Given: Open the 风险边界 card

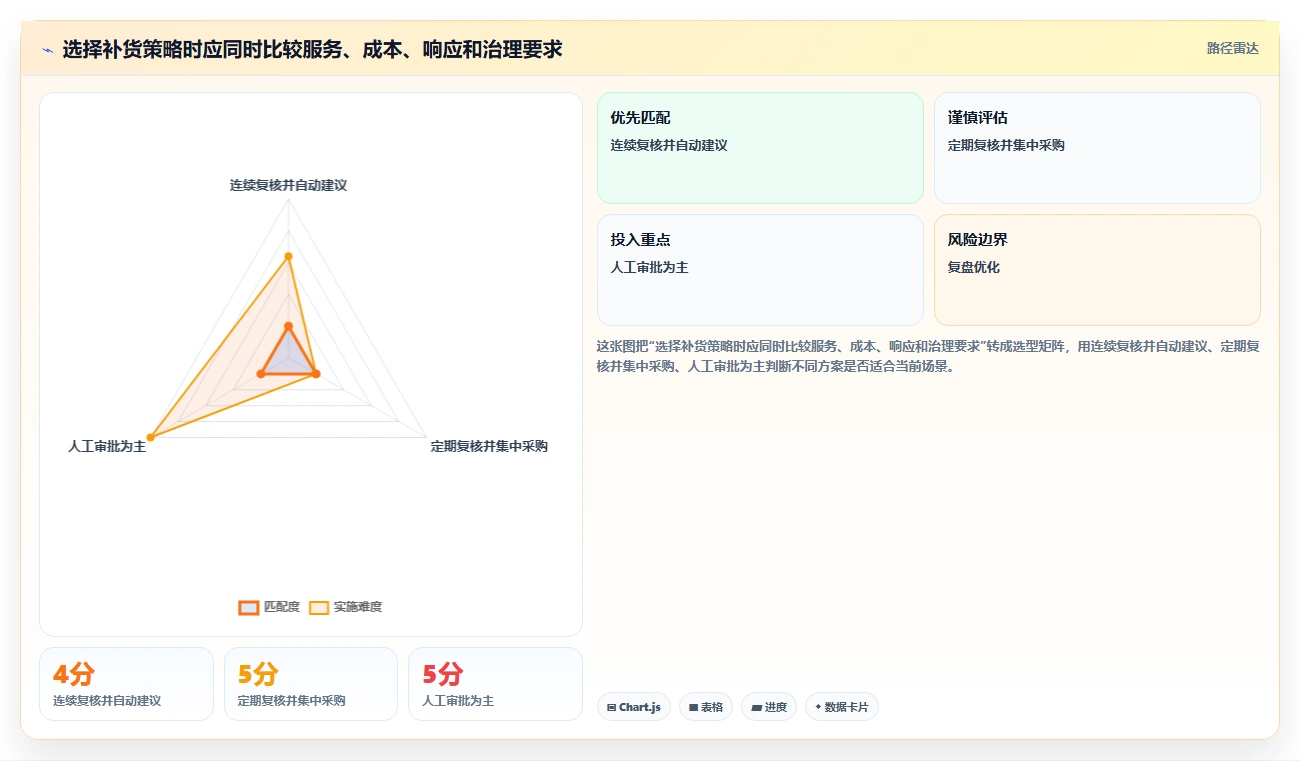Looking at the screenshot, I should click(x=1097, y=270).
